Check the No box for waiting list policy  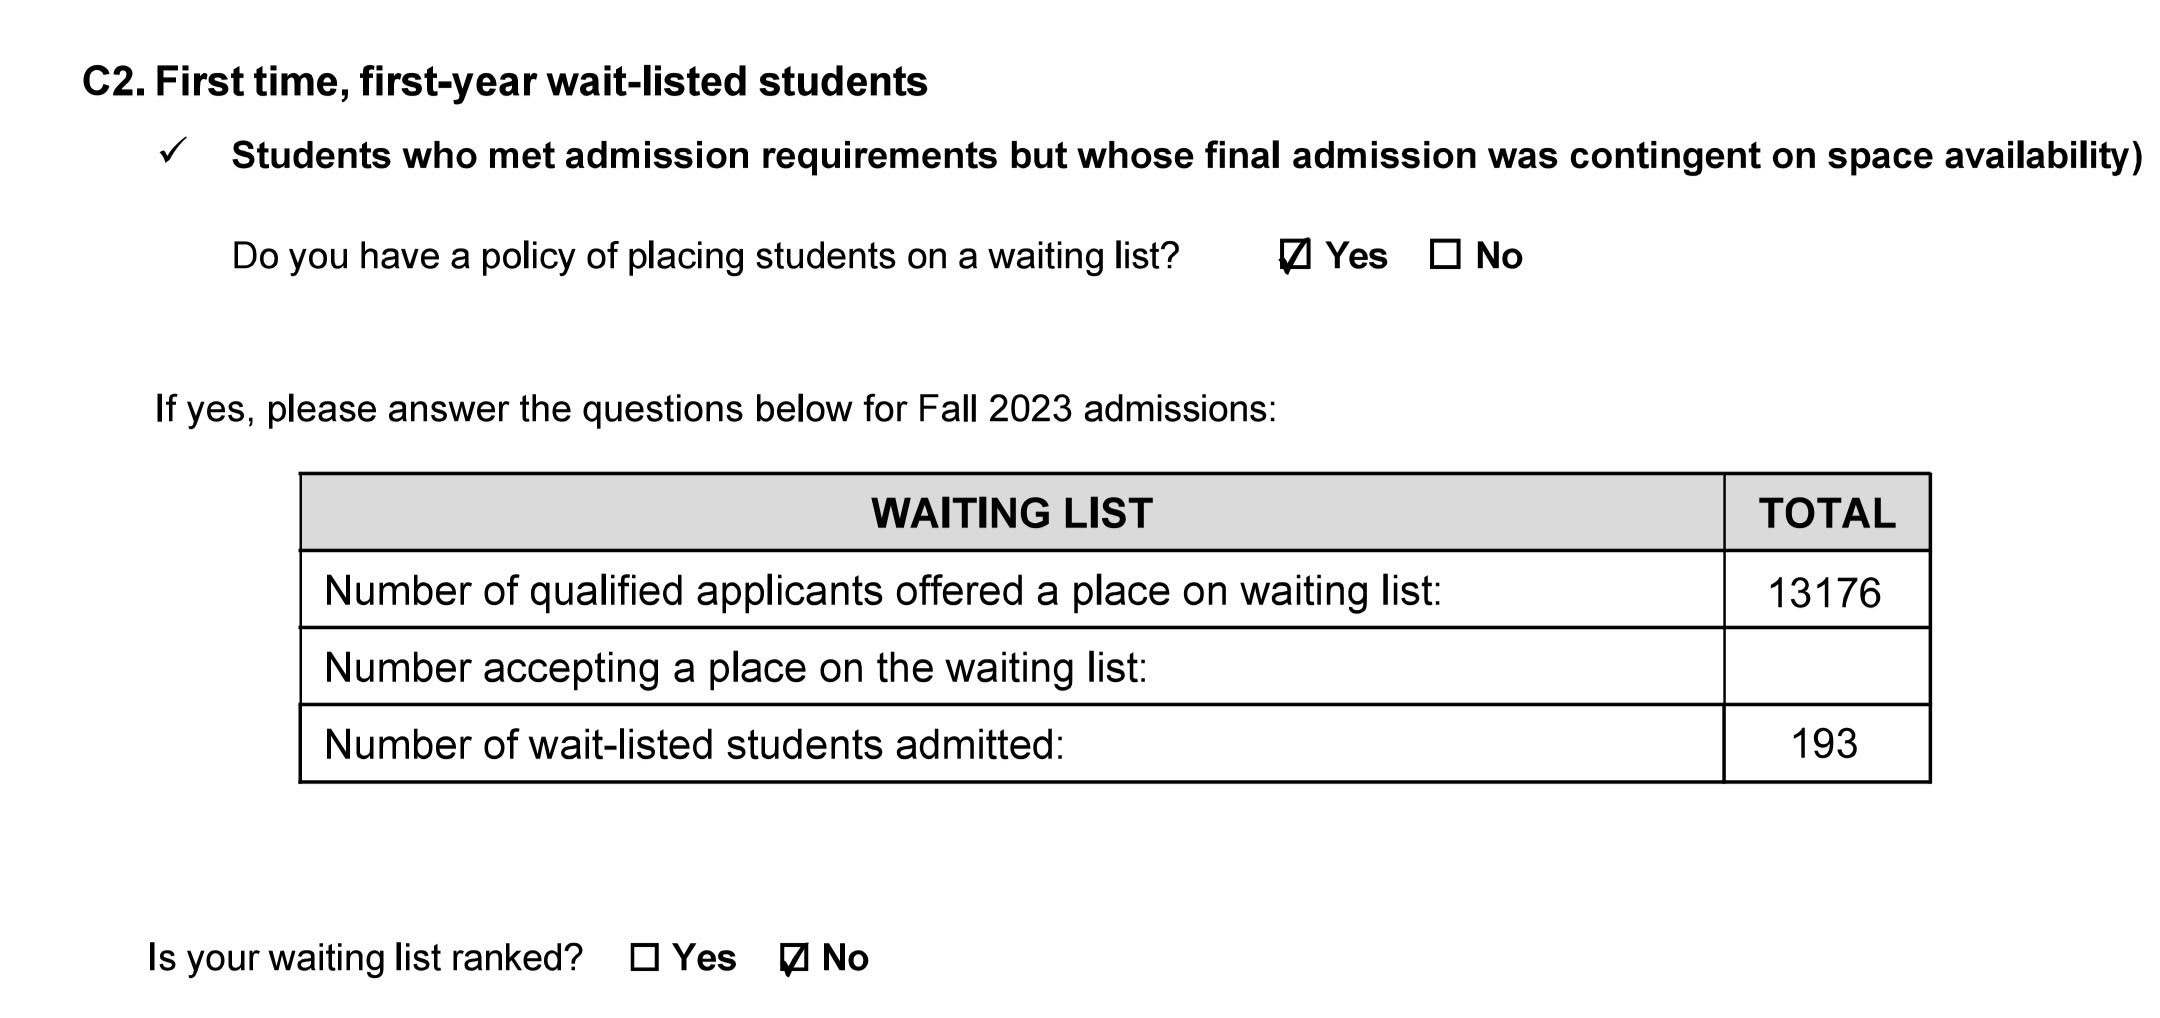[x=1445, y=255]
